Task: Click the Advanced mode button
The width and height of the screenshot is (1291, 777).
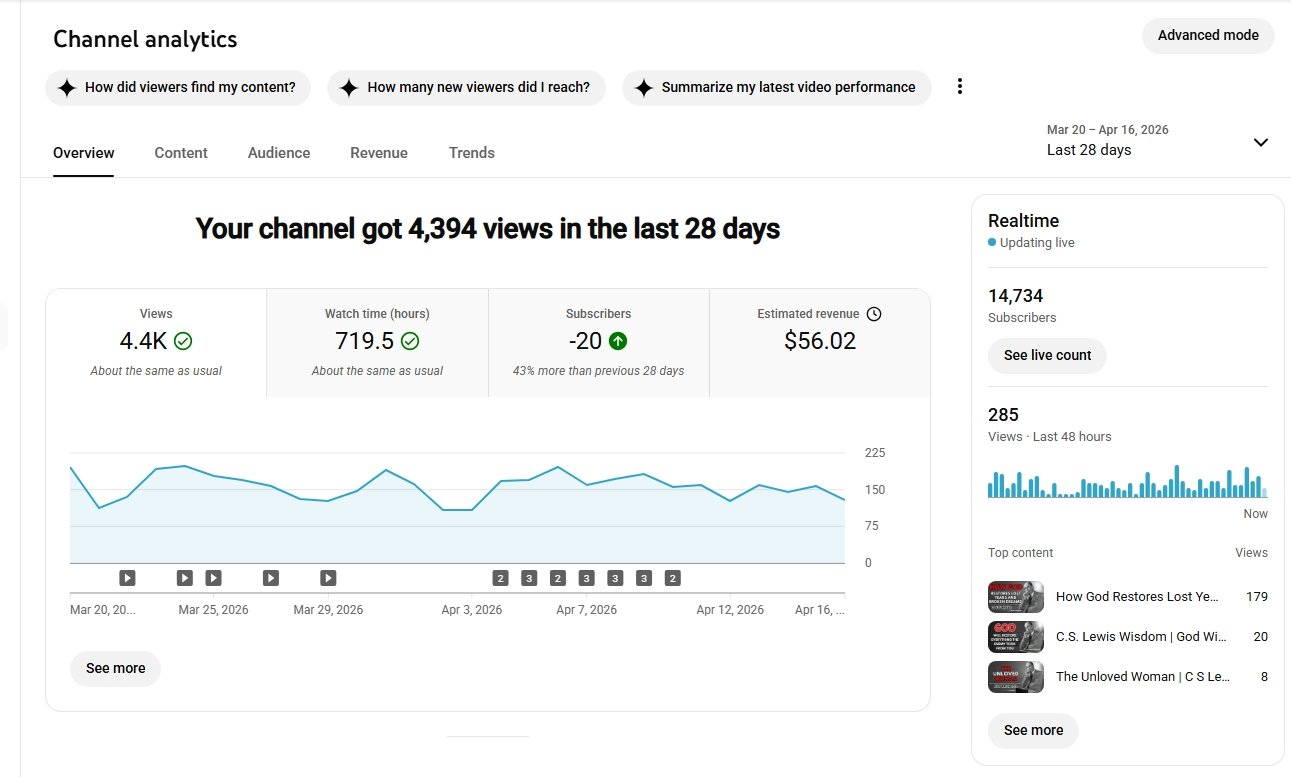Action: [x=1207, y=35]
